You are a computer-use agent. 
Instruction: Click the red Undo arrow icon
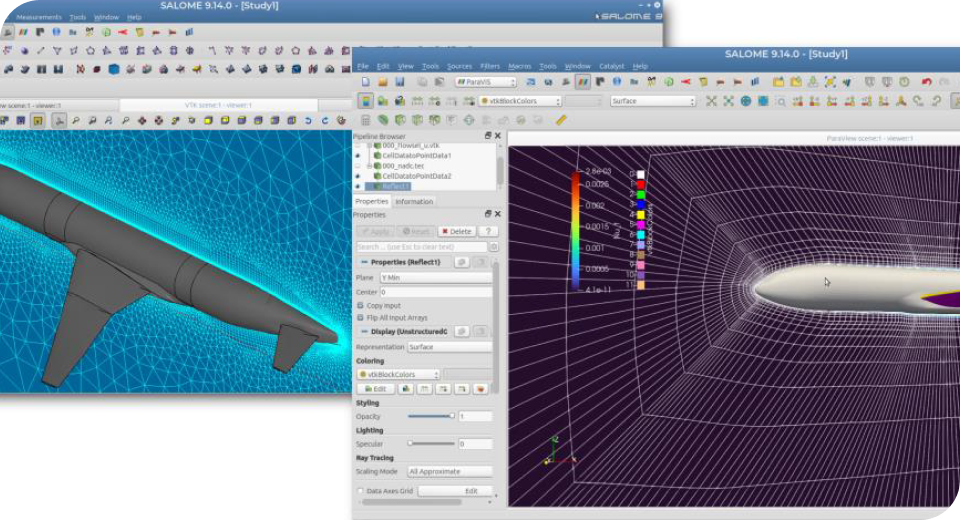click(x=926, y=82)
